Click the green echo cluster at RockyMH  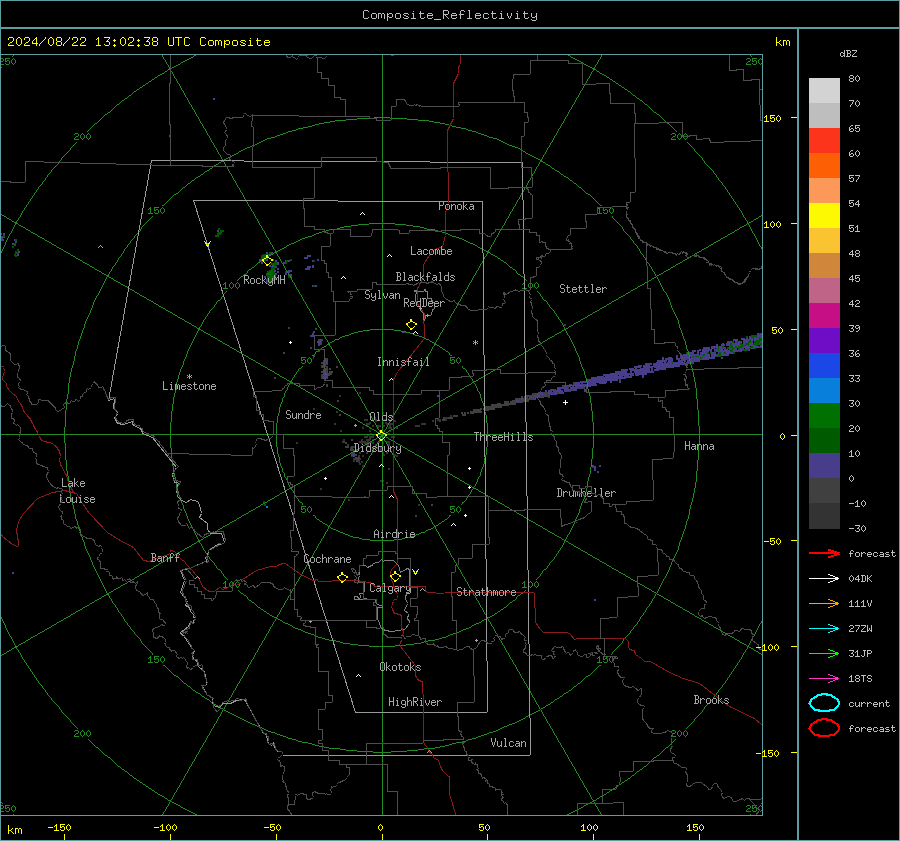tap(270, 271)
